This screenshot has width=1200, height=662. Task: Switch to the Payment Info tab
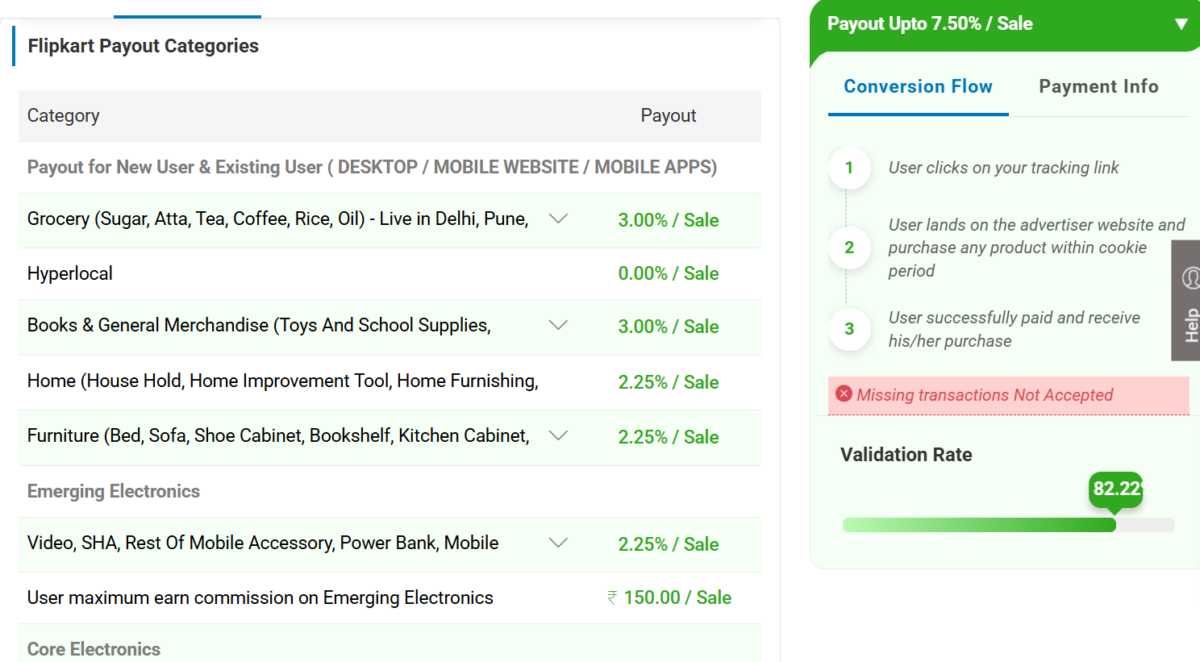(1098, 86)
